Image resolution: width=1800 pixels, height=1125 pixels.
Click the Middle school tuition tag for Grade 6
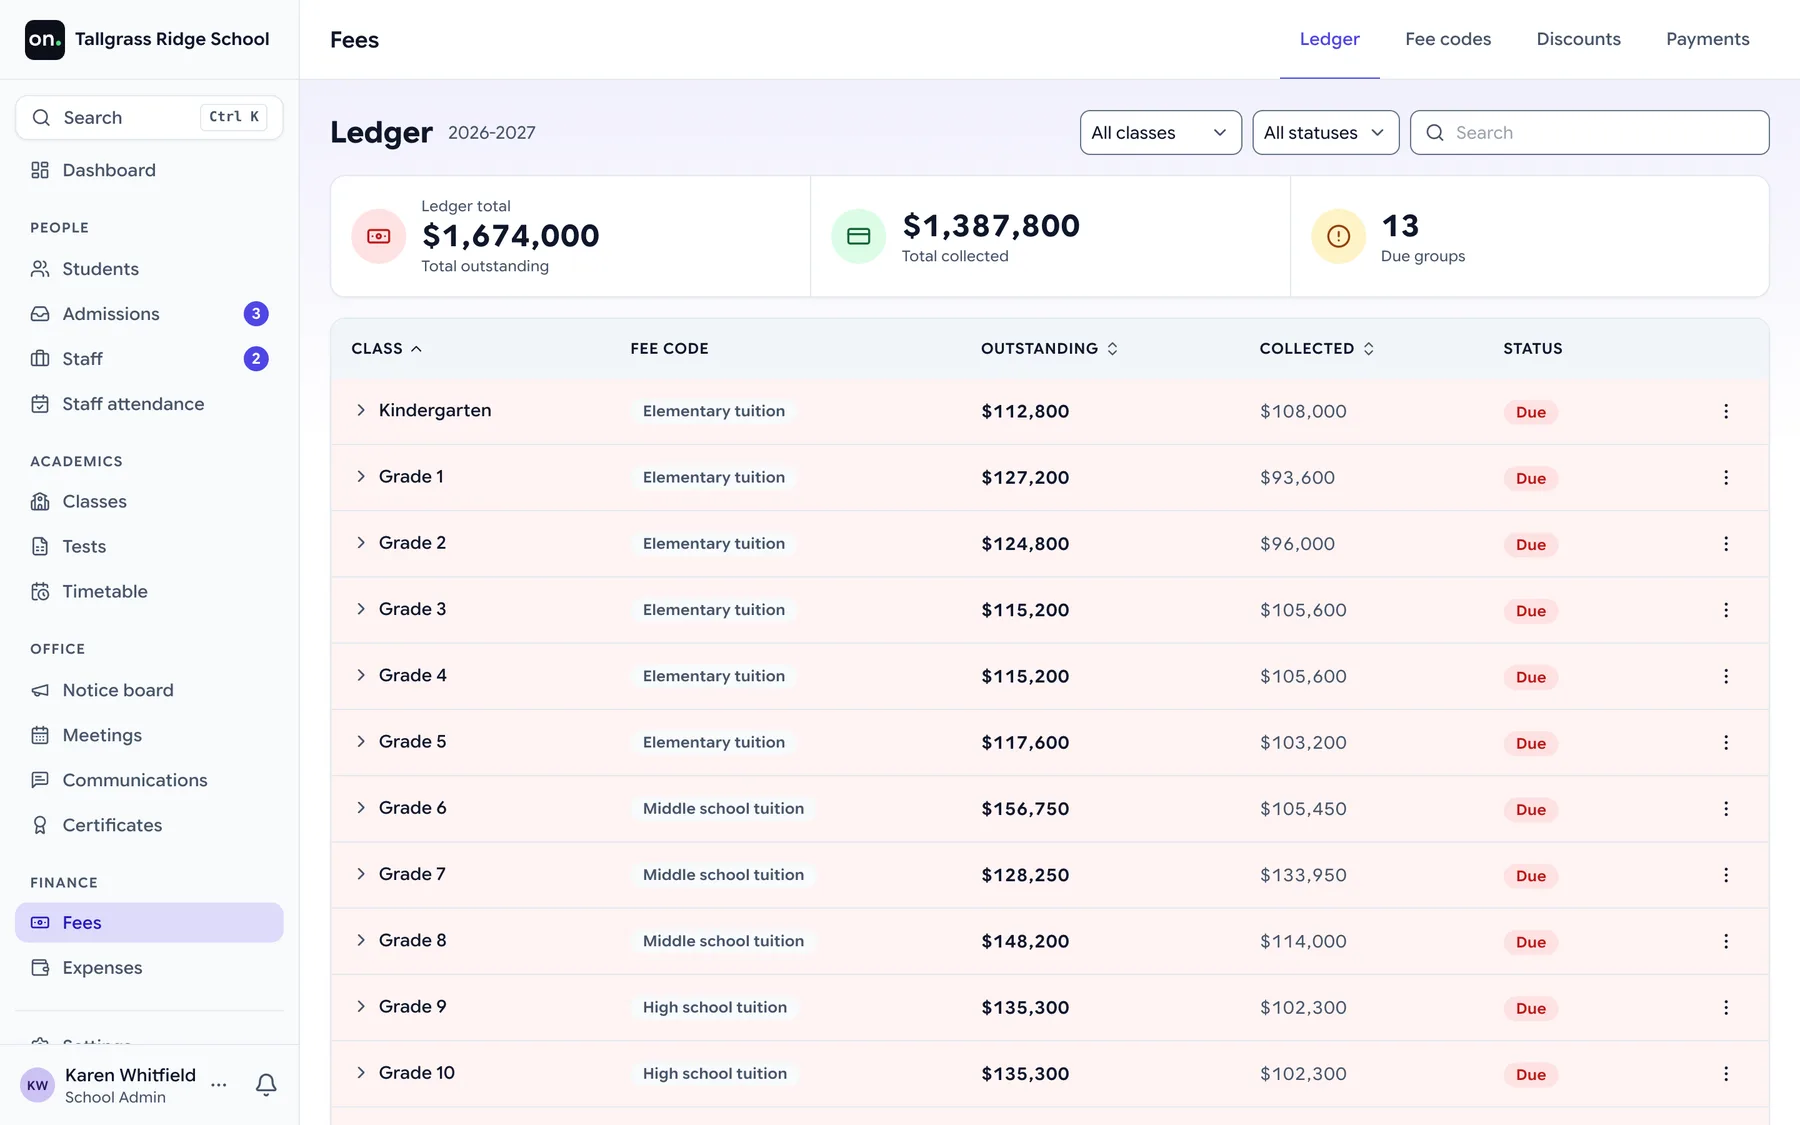[x=723, y=809]
